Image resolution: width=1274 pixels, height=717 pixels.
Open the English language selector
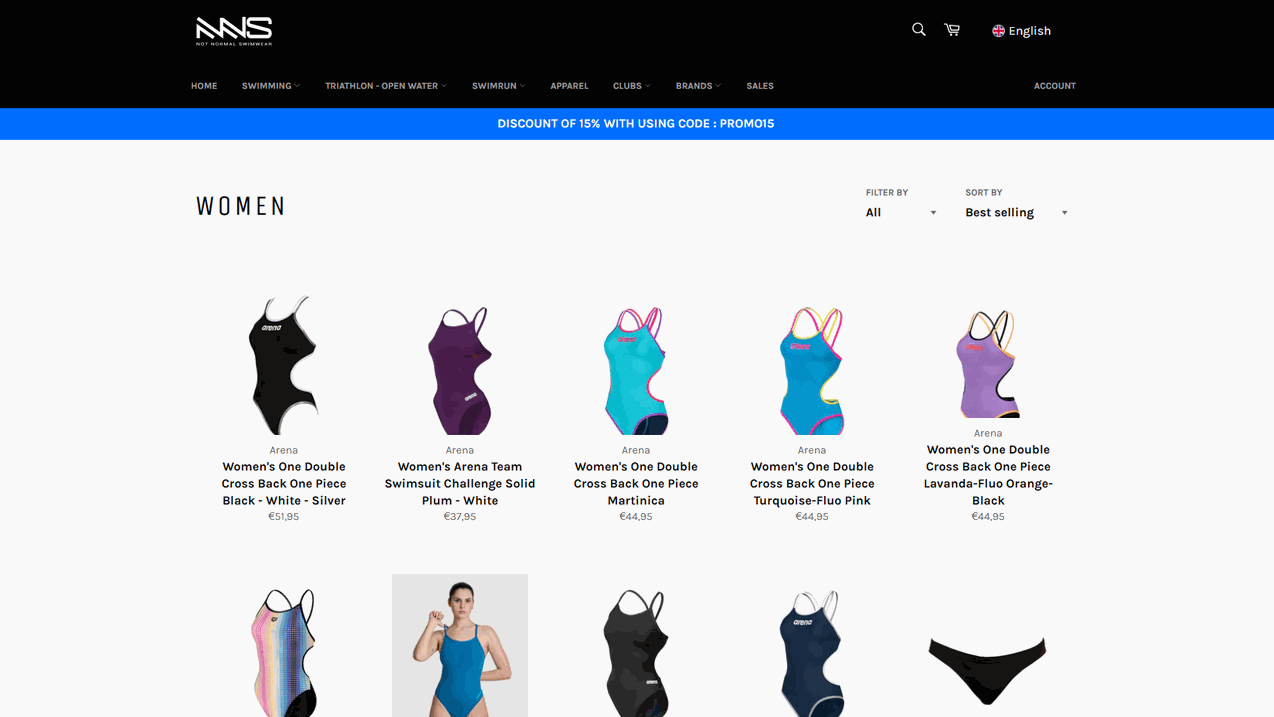pos(1021,31)
